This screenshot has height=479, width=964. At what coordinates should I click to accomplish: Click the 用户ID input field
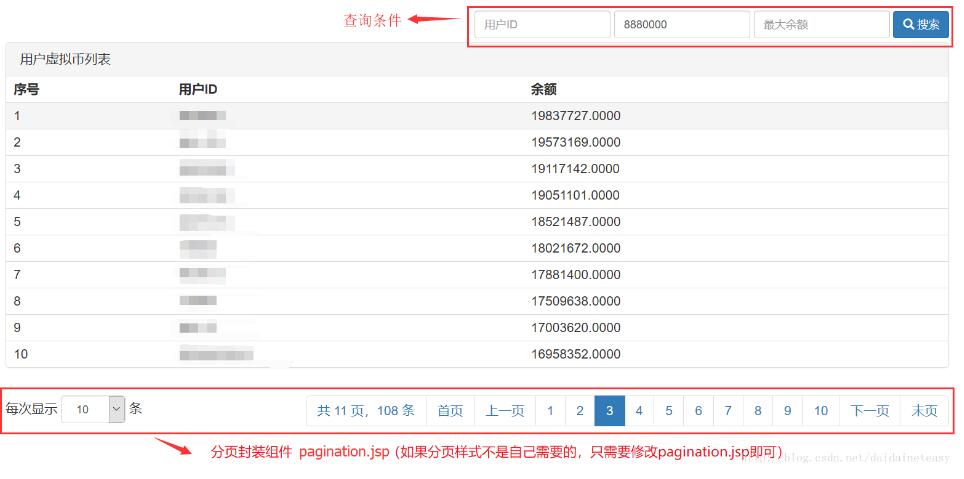coord(541,24)
